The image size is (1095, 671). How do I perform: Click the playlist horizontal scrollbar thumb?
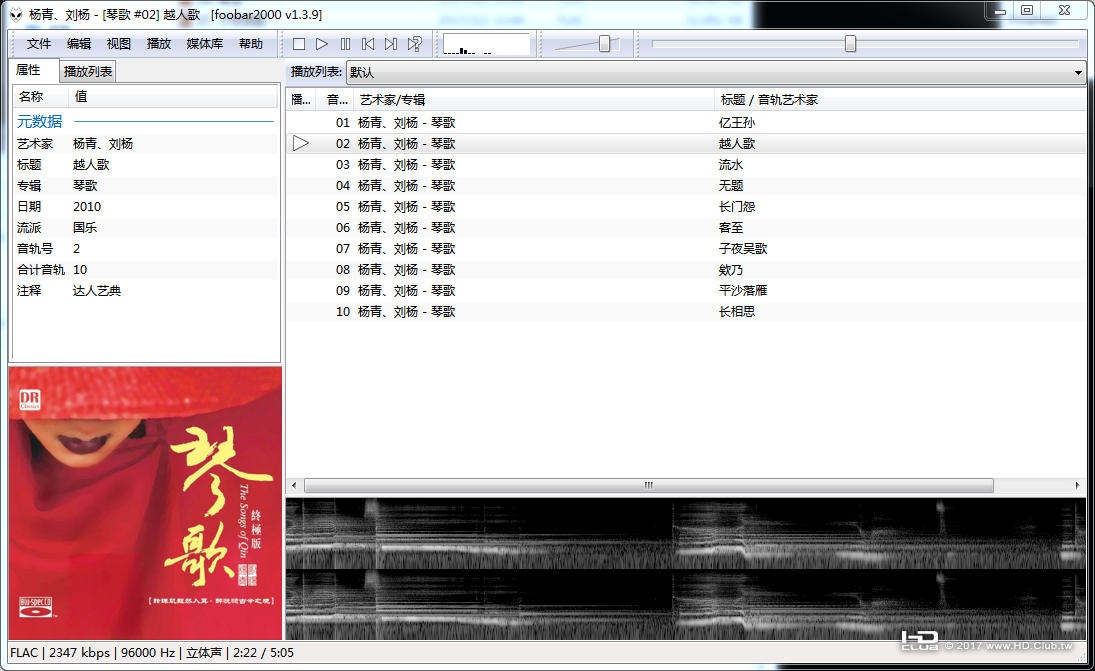coord(649,485)
